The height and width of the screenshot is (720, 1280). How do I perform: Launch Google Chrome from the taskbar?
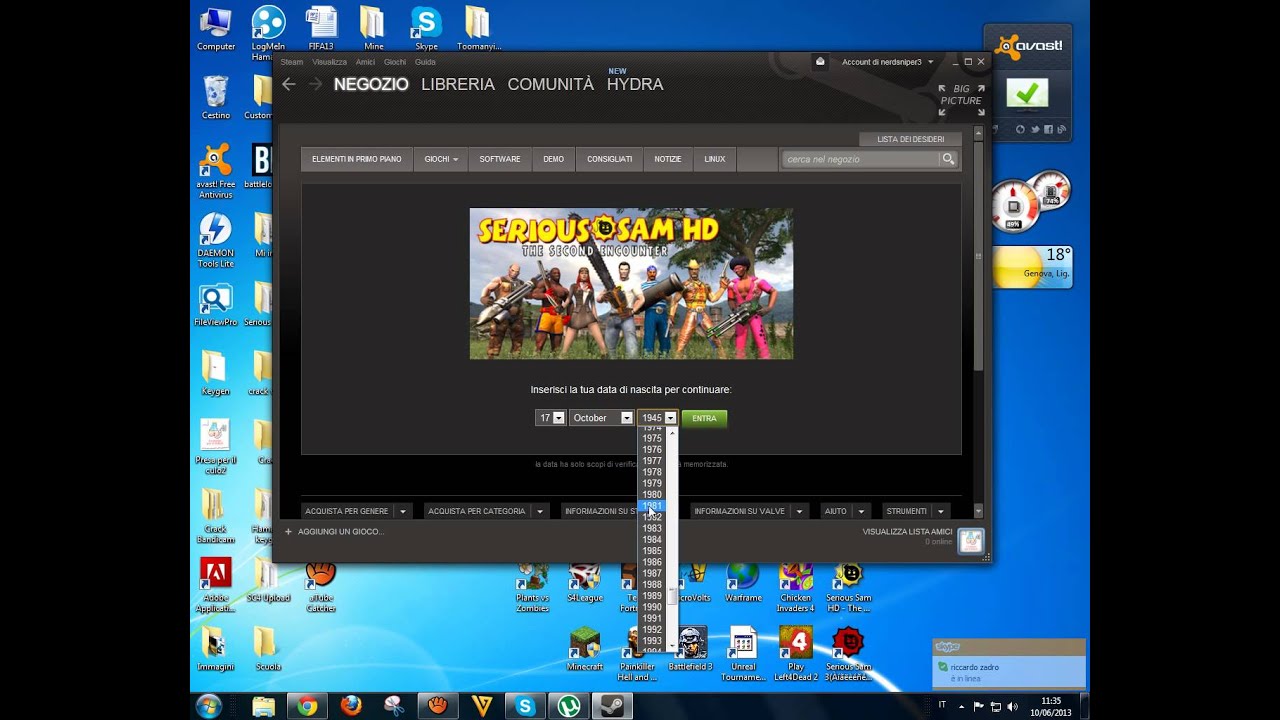point(307,706)
